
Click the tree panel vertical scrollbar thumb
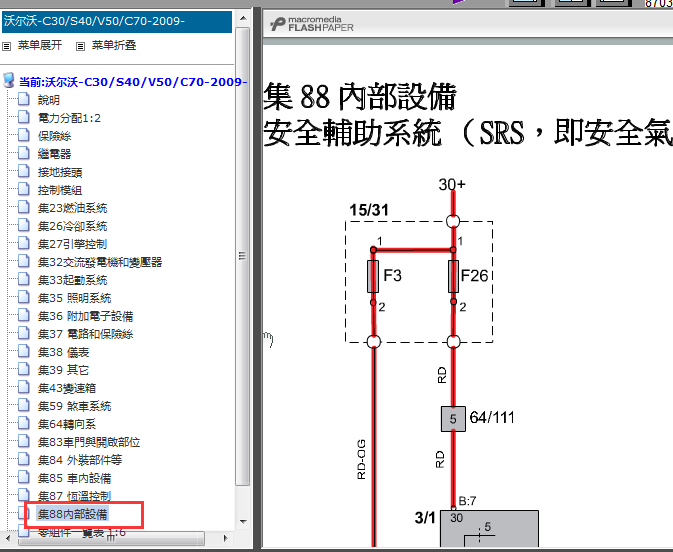[243, 256]
